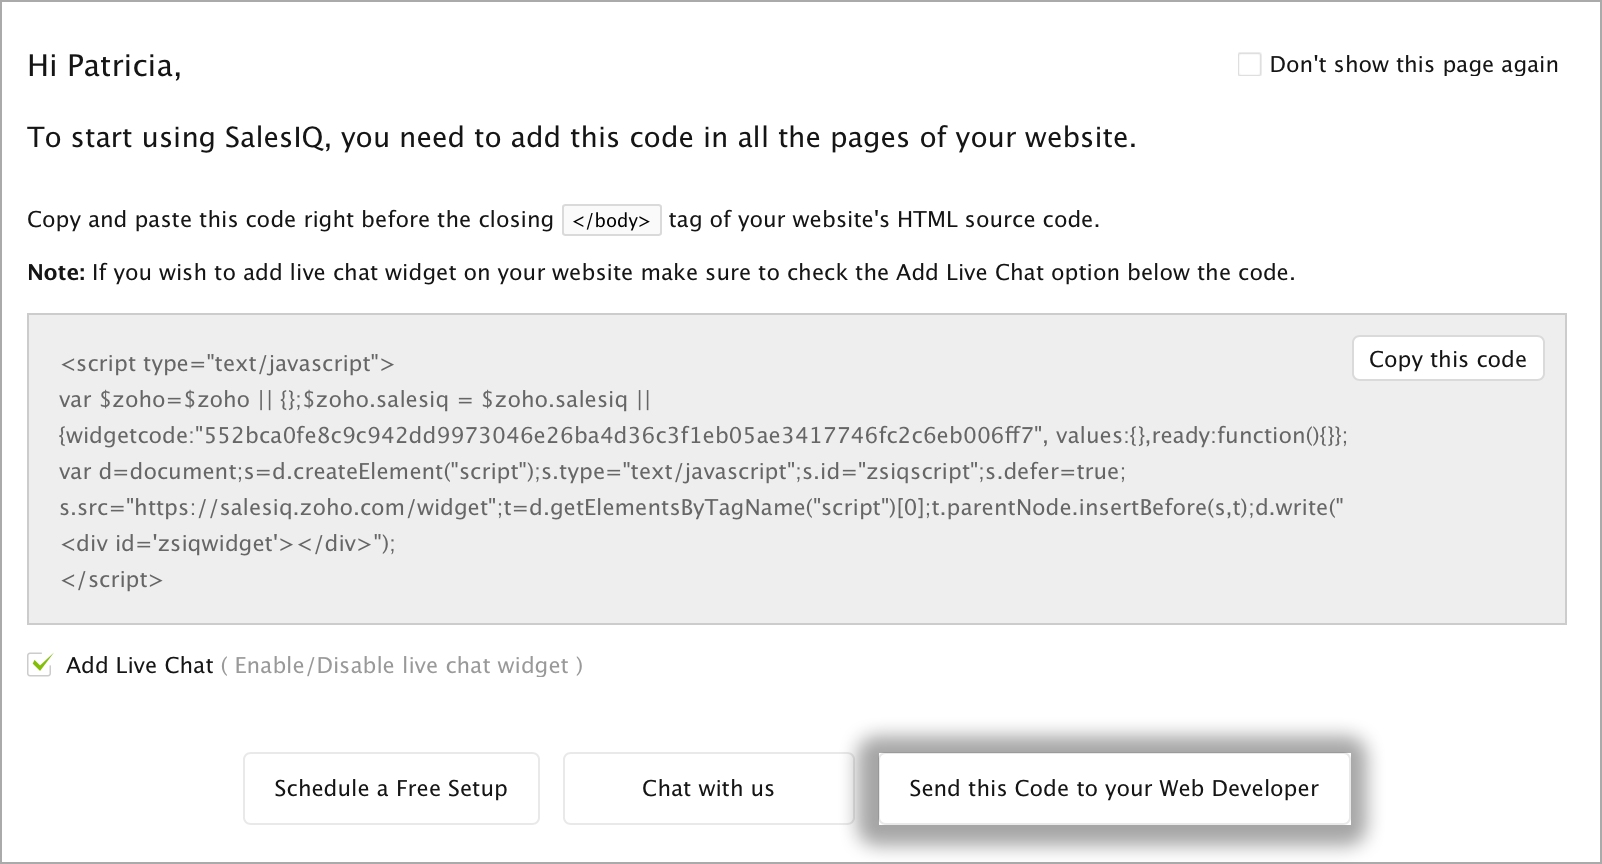Viewport: 1602px width, 864px height.
Task: Click the "Note:" live chat widget sentence
Action: [661, 272]
